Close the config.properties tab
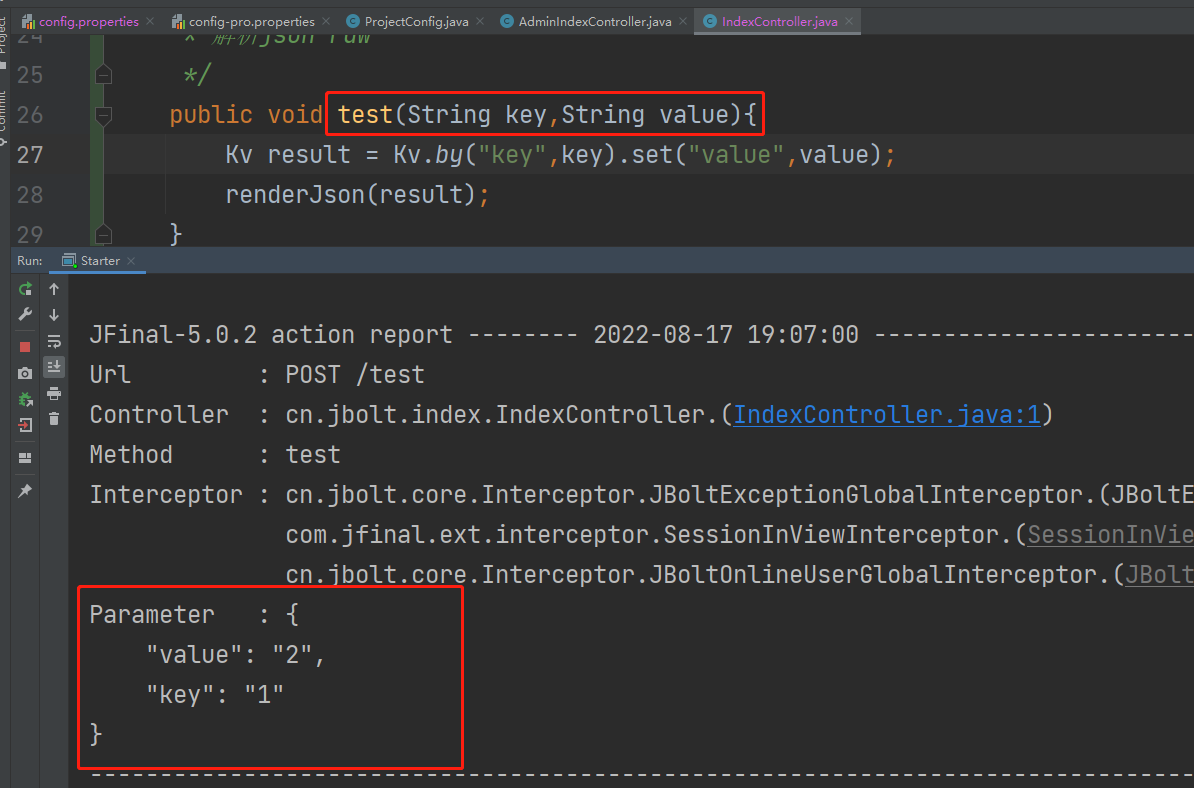The height and width of the screenshot is (788, 1194). [150, 21]
